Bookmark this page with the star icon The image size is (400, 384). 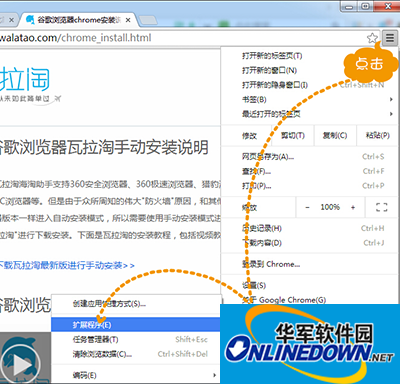372,38
